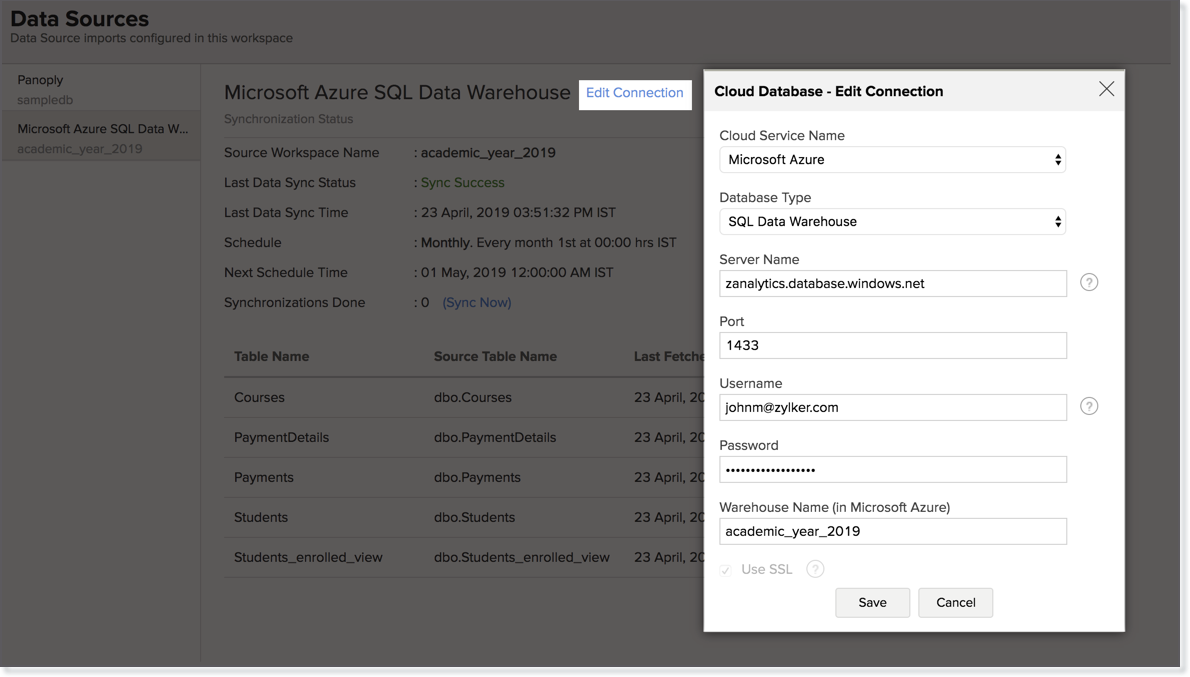The width and height of the screenshot is (1190, 677).
Task: Close the Edit Connection dialog
Action: point(1106,90)
